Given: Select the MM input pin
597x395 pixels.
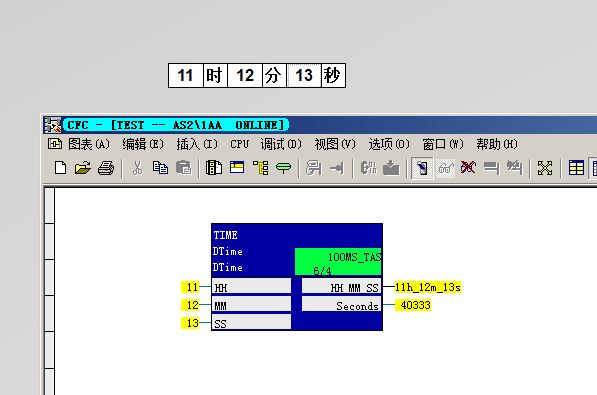Looking at the screenshot, I should [x=251, y=305].
